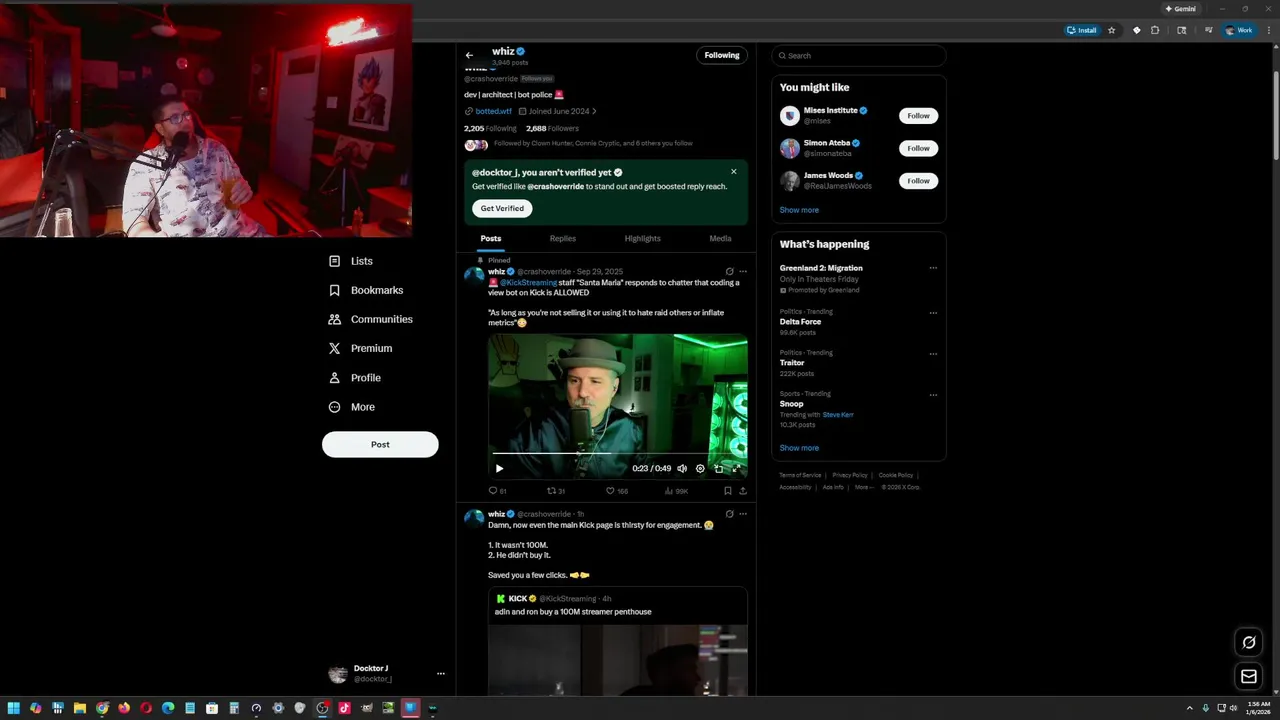Mute the video with the speaker icon
The image size is (1280, 720).
682,468
